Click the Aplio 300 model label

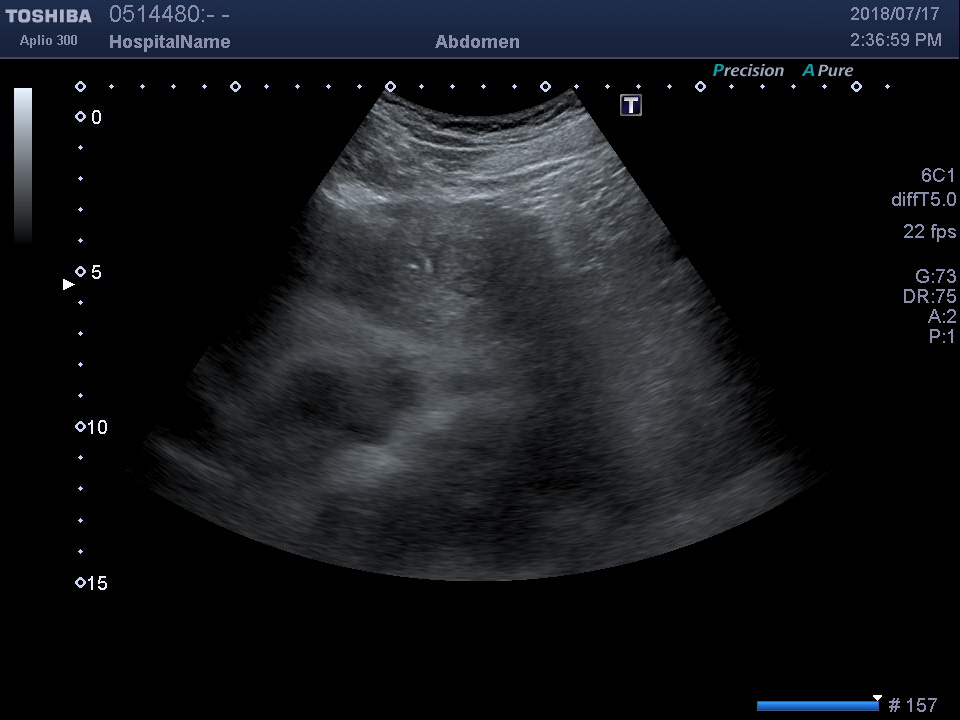tap(48, 40)
